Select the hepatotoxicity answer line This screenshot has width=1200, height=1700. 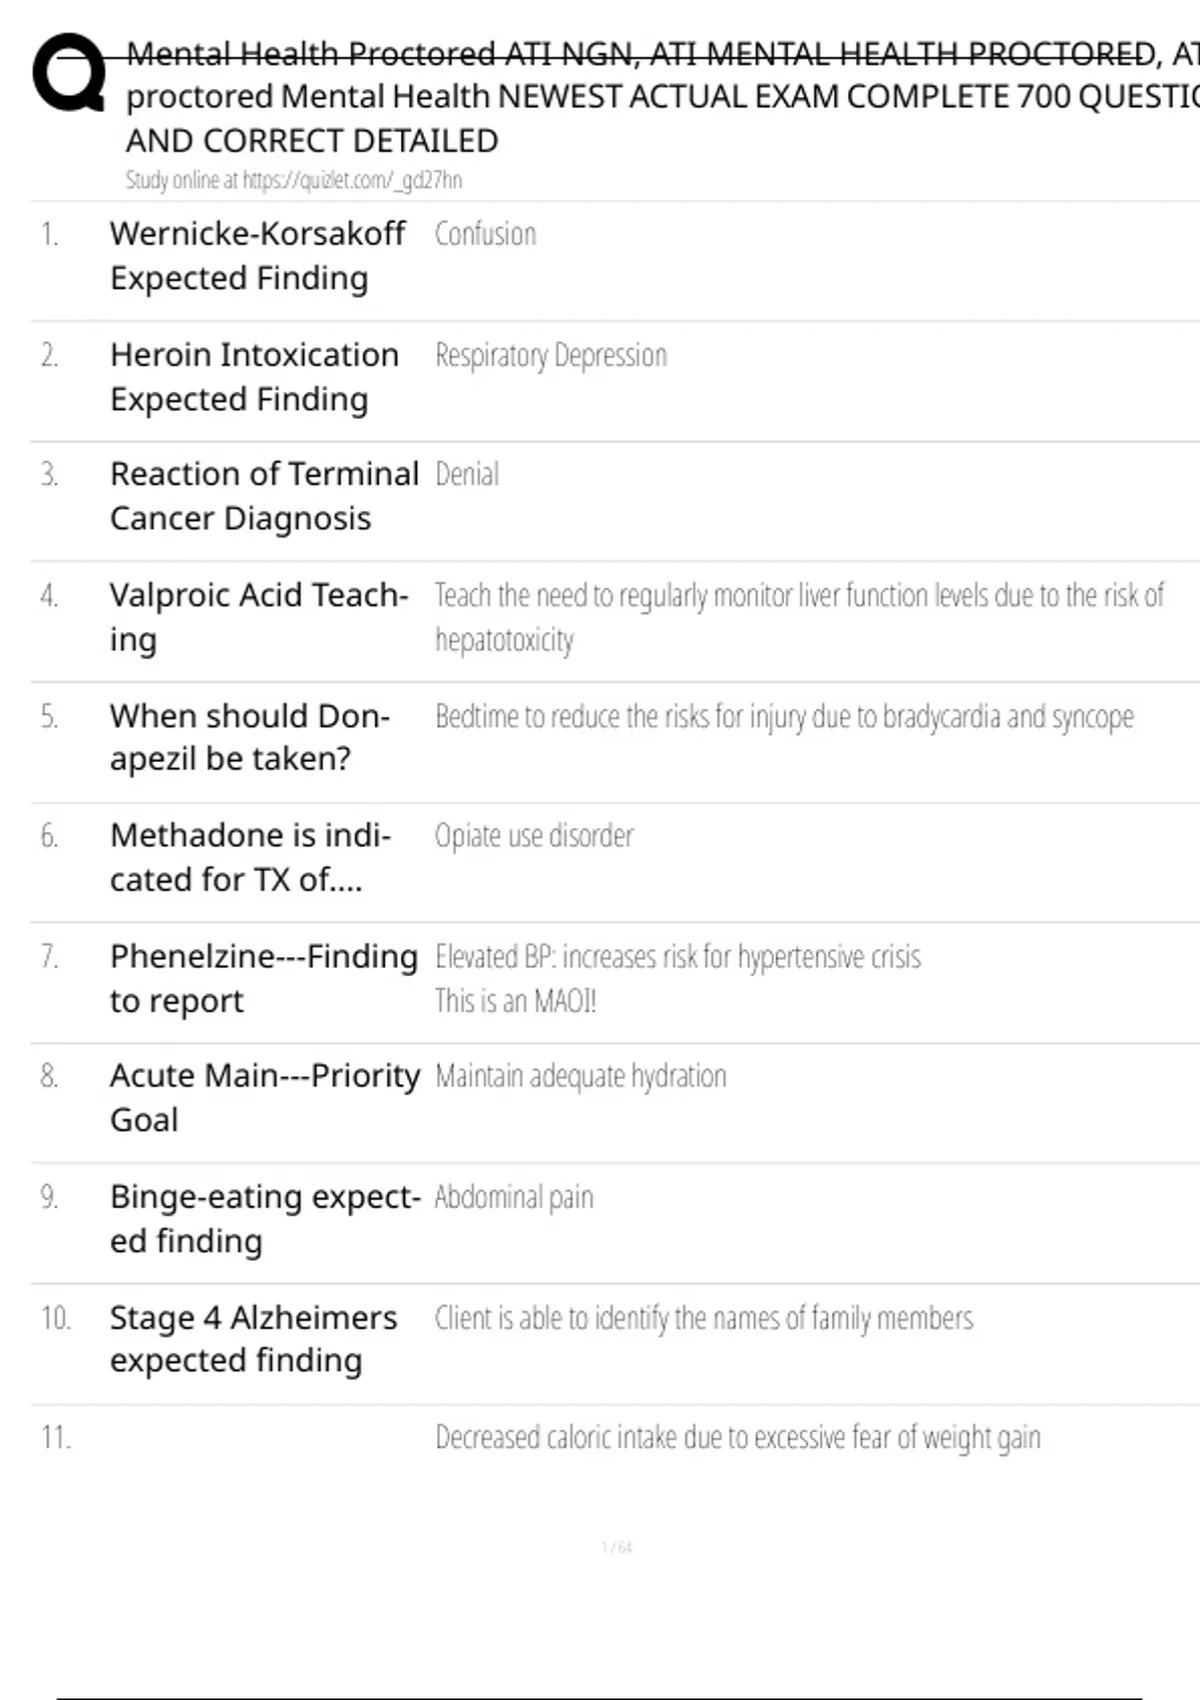(505, 640)
